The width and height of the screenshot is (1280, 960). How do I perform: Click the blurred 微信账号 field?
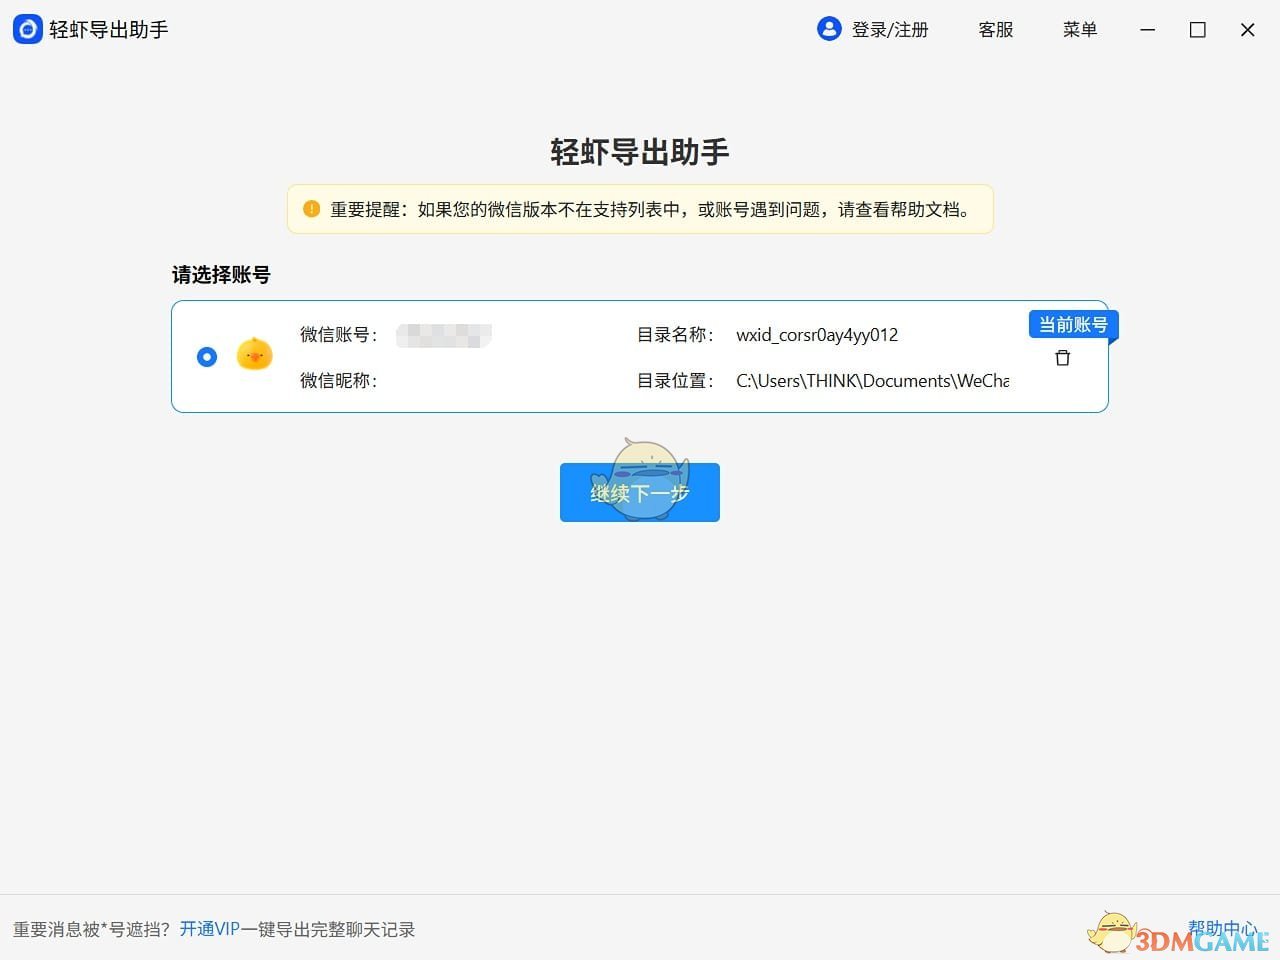pyautogui.click(x=444, y=335)
